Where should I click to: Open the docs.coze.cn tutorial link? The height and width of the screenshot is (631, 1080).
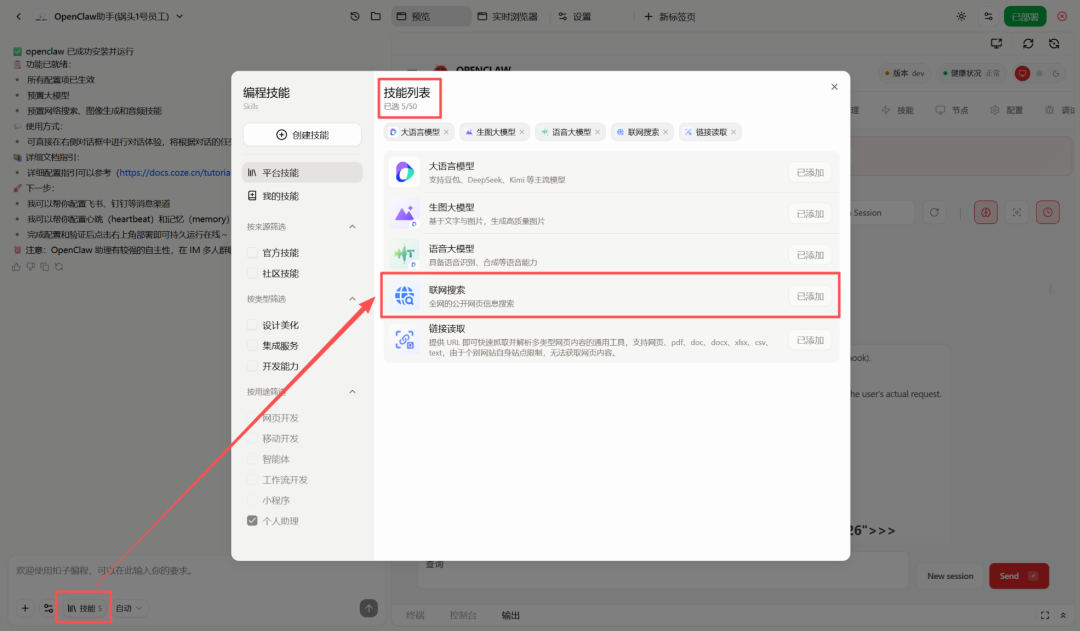click(x=174, y=173)
